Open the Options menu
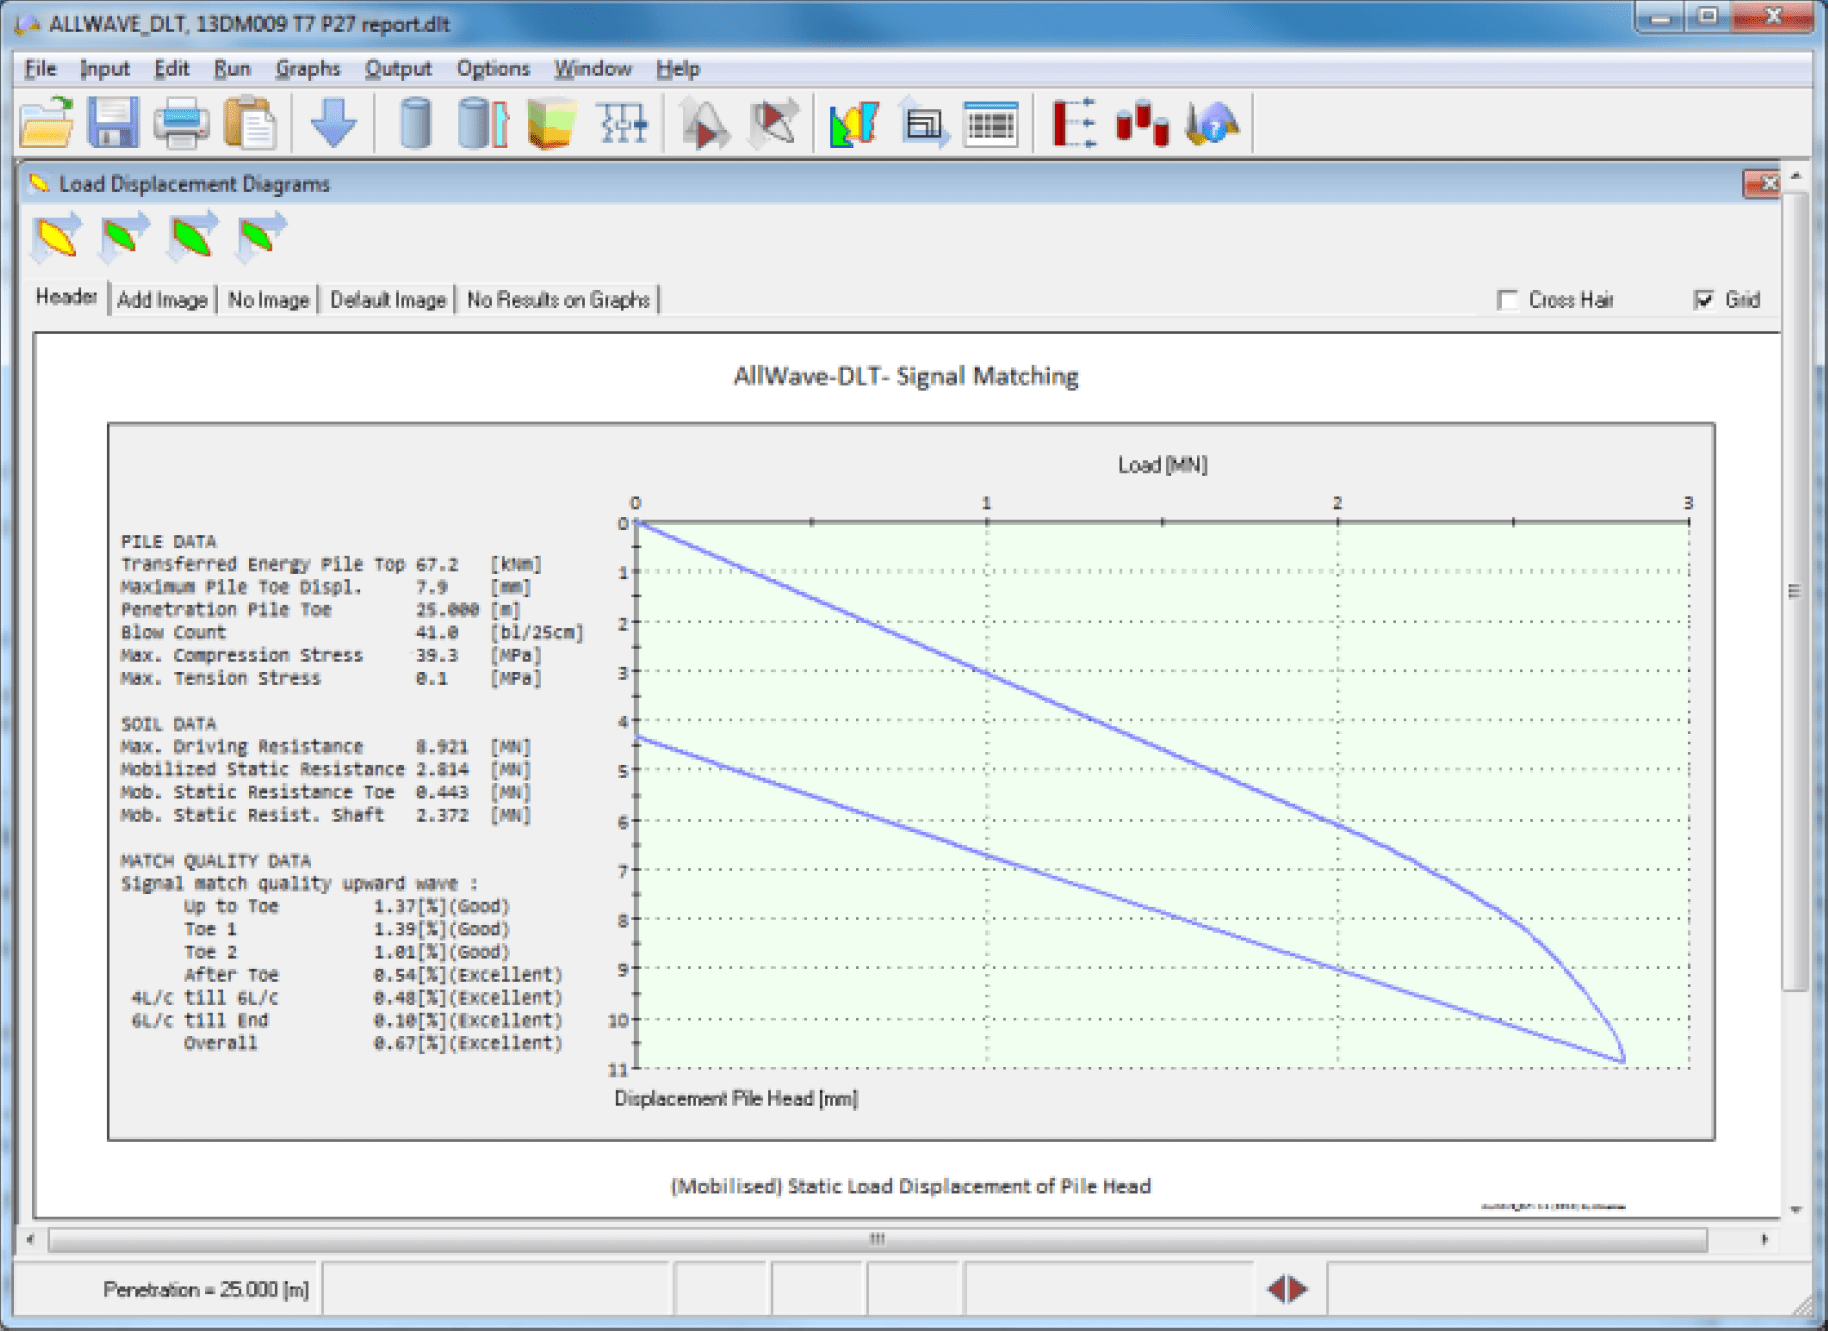Screen dimensions: 1828x1332 pyautogui.click(x=493, y=69)
